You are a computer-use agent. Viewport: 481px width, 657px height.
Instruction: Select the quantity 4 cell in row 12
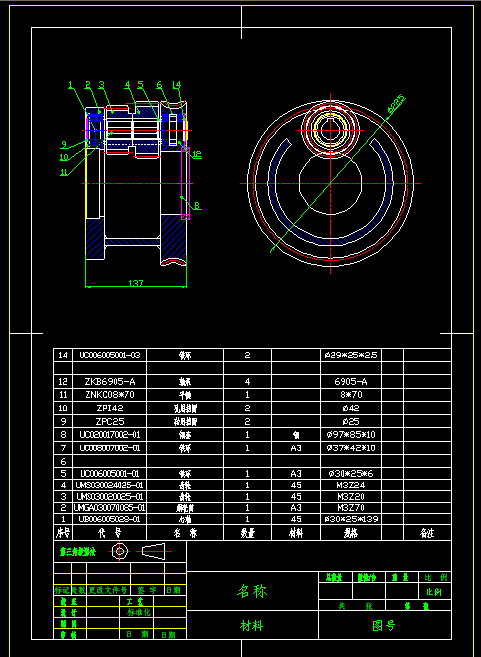(x=247, y=382)
